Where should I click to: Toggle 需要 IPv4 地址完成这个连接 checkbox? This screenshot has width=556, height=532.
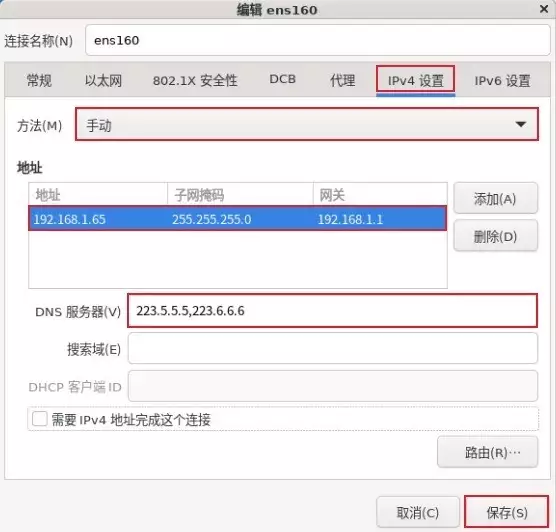point(40,419)
